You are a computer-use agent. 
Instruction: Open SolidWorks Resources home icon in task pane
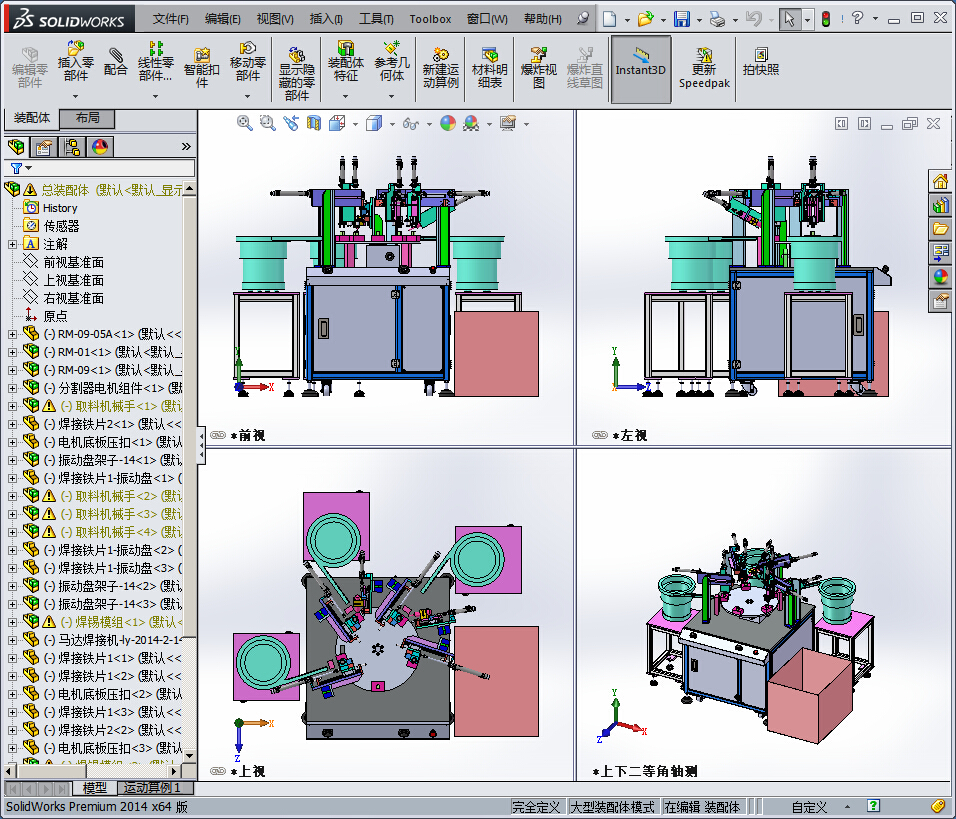pyautogui.click(x=940, y=181)
